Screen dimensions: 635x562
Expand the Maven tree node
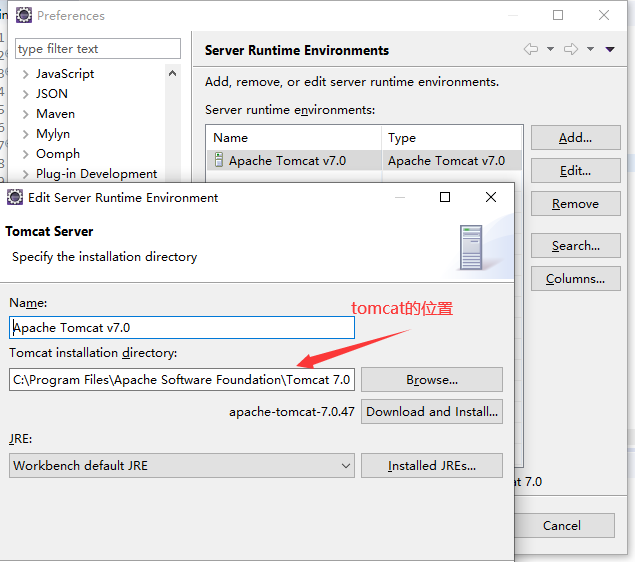(26, 114)
